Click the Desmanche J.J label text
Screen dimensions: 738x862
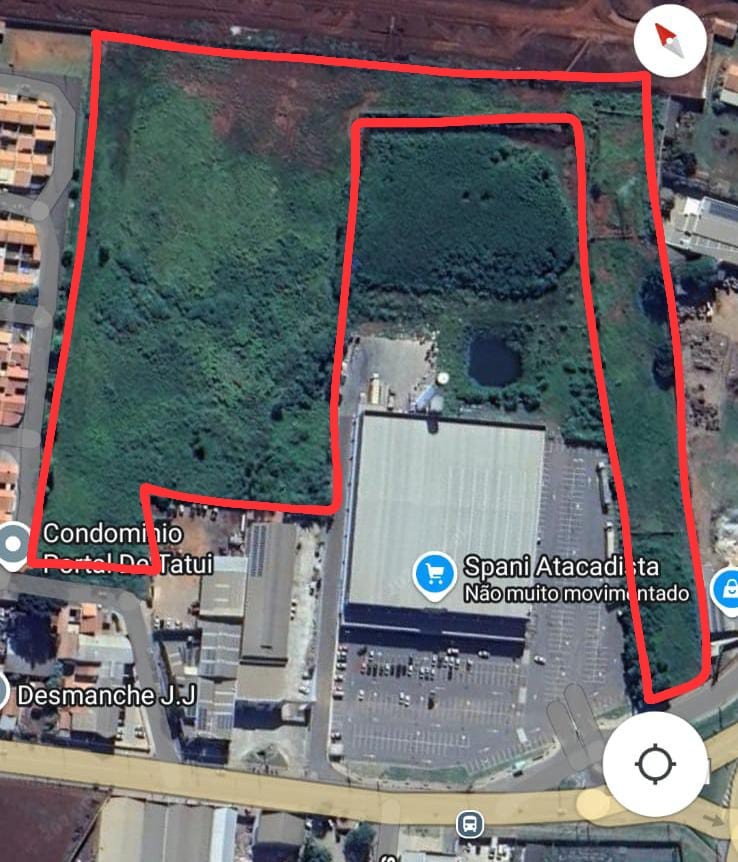107,695
